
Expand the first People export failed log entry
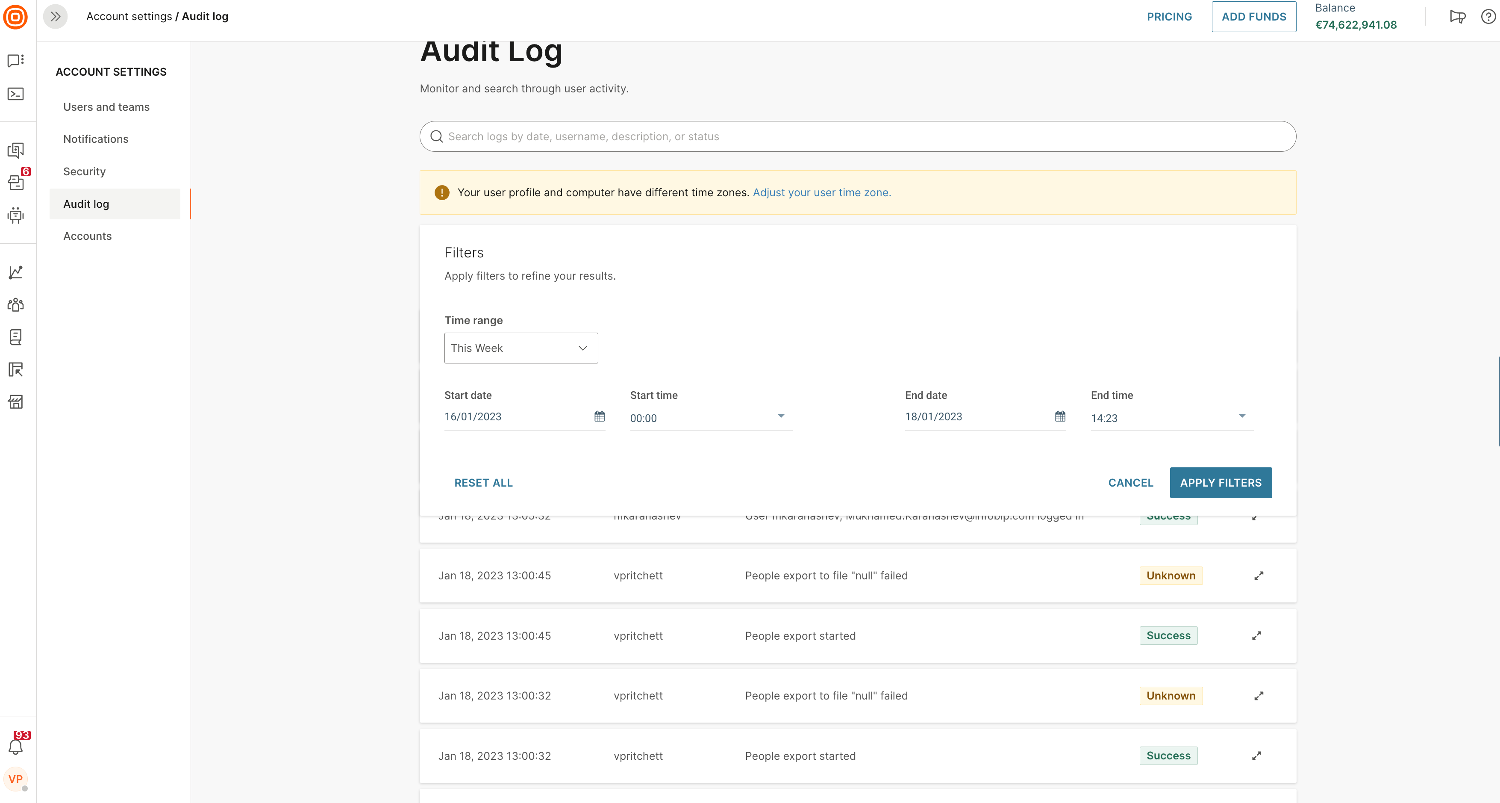click(x=1258, y=576)
